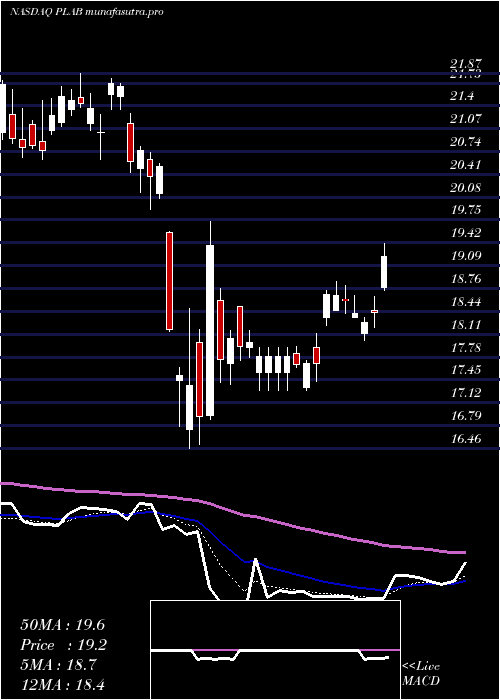
Task: Click the 19.42 price axis label
Action: (x=466, y=233)
